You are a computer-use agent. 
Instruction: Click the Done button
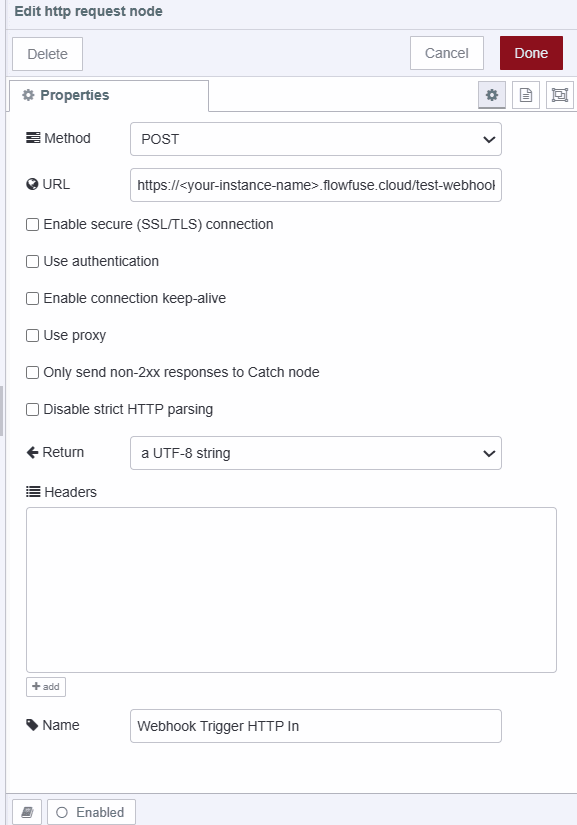pyautogui.click(x=531, y=52)
